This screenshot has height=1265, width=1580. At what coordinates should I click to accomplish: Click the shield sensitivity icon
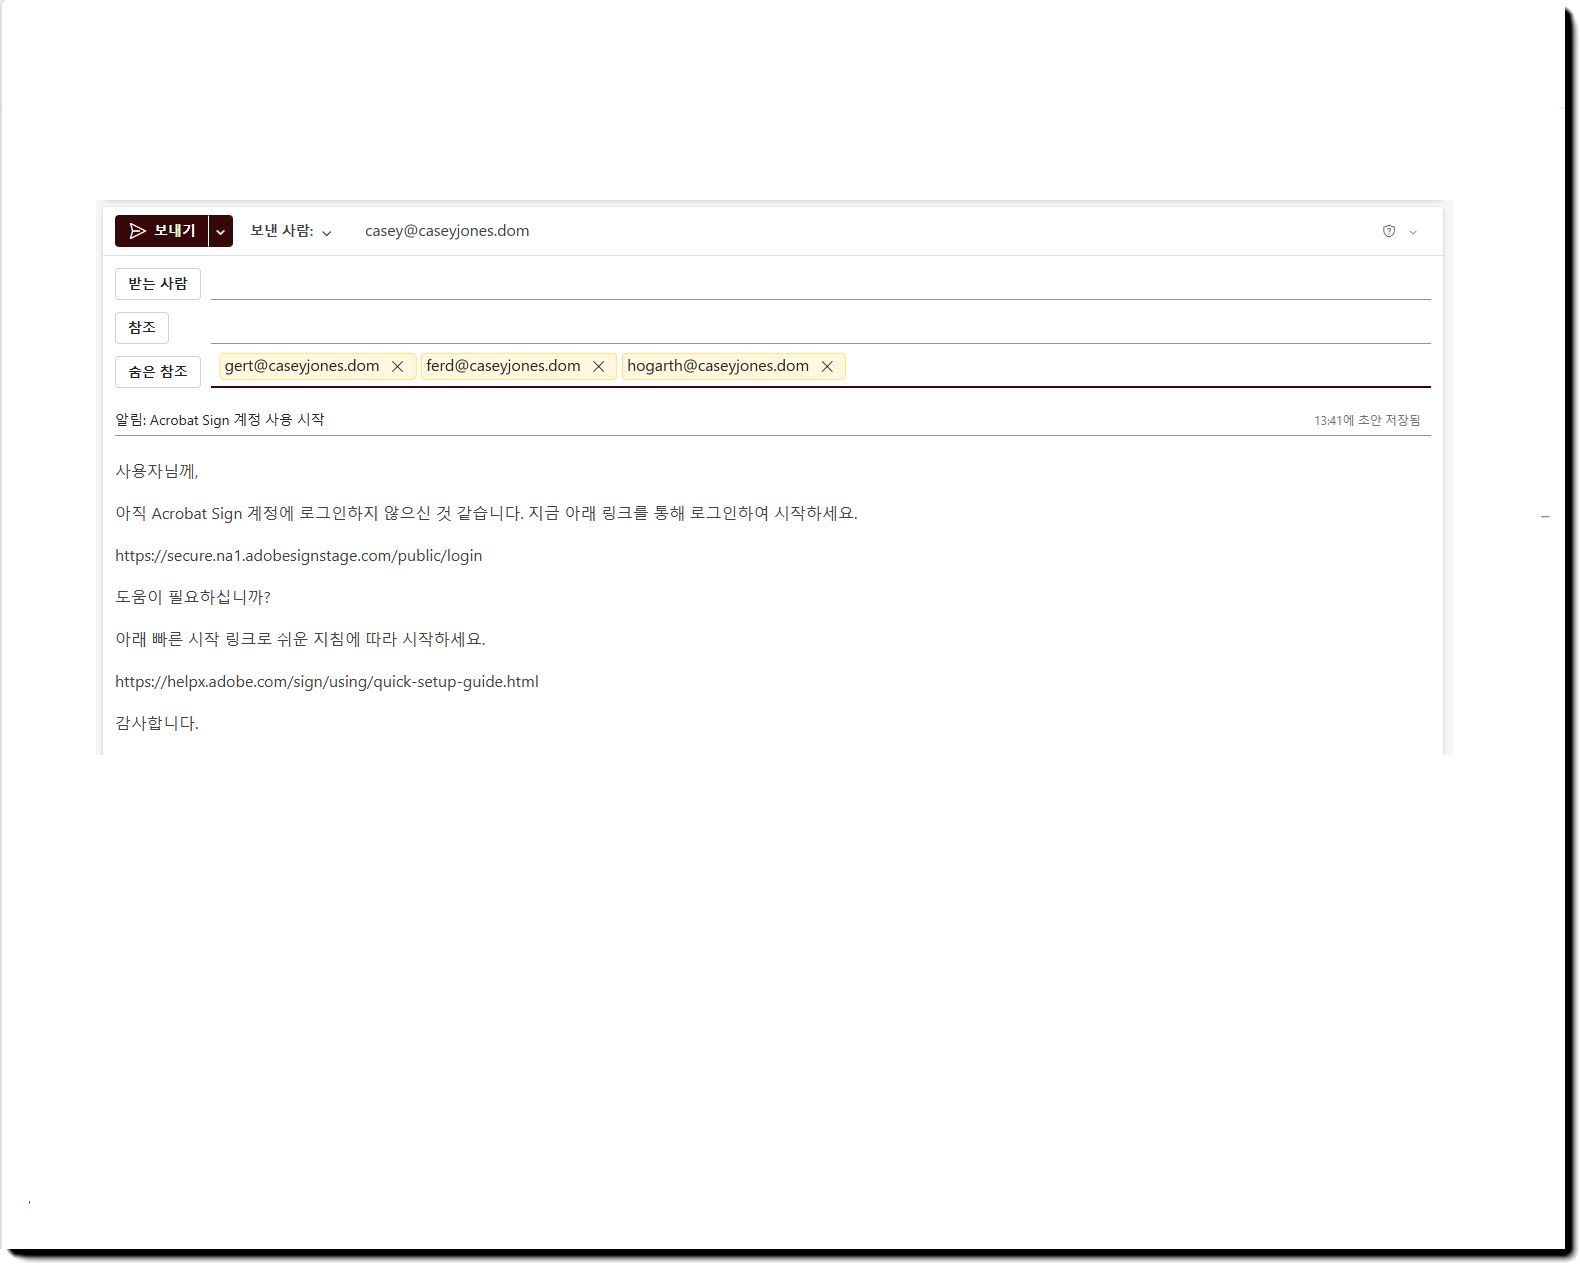tap(1389, 231)
